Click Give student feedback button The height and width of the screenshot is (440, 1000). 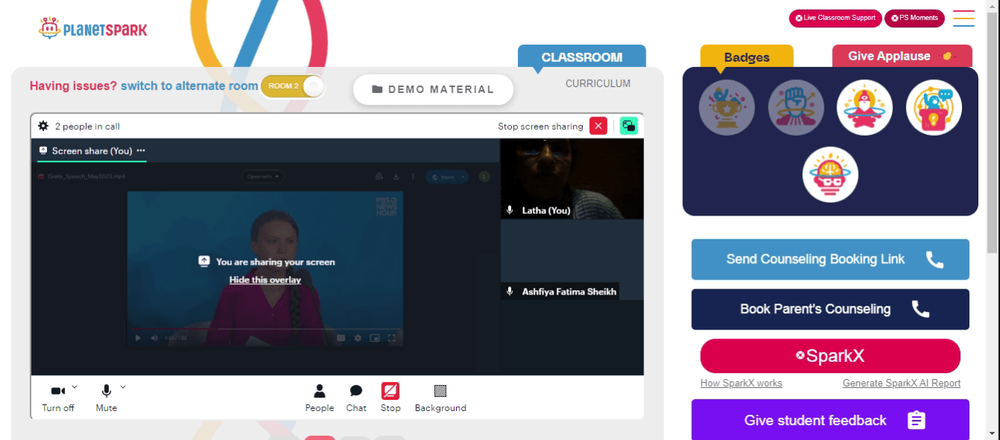830,420
